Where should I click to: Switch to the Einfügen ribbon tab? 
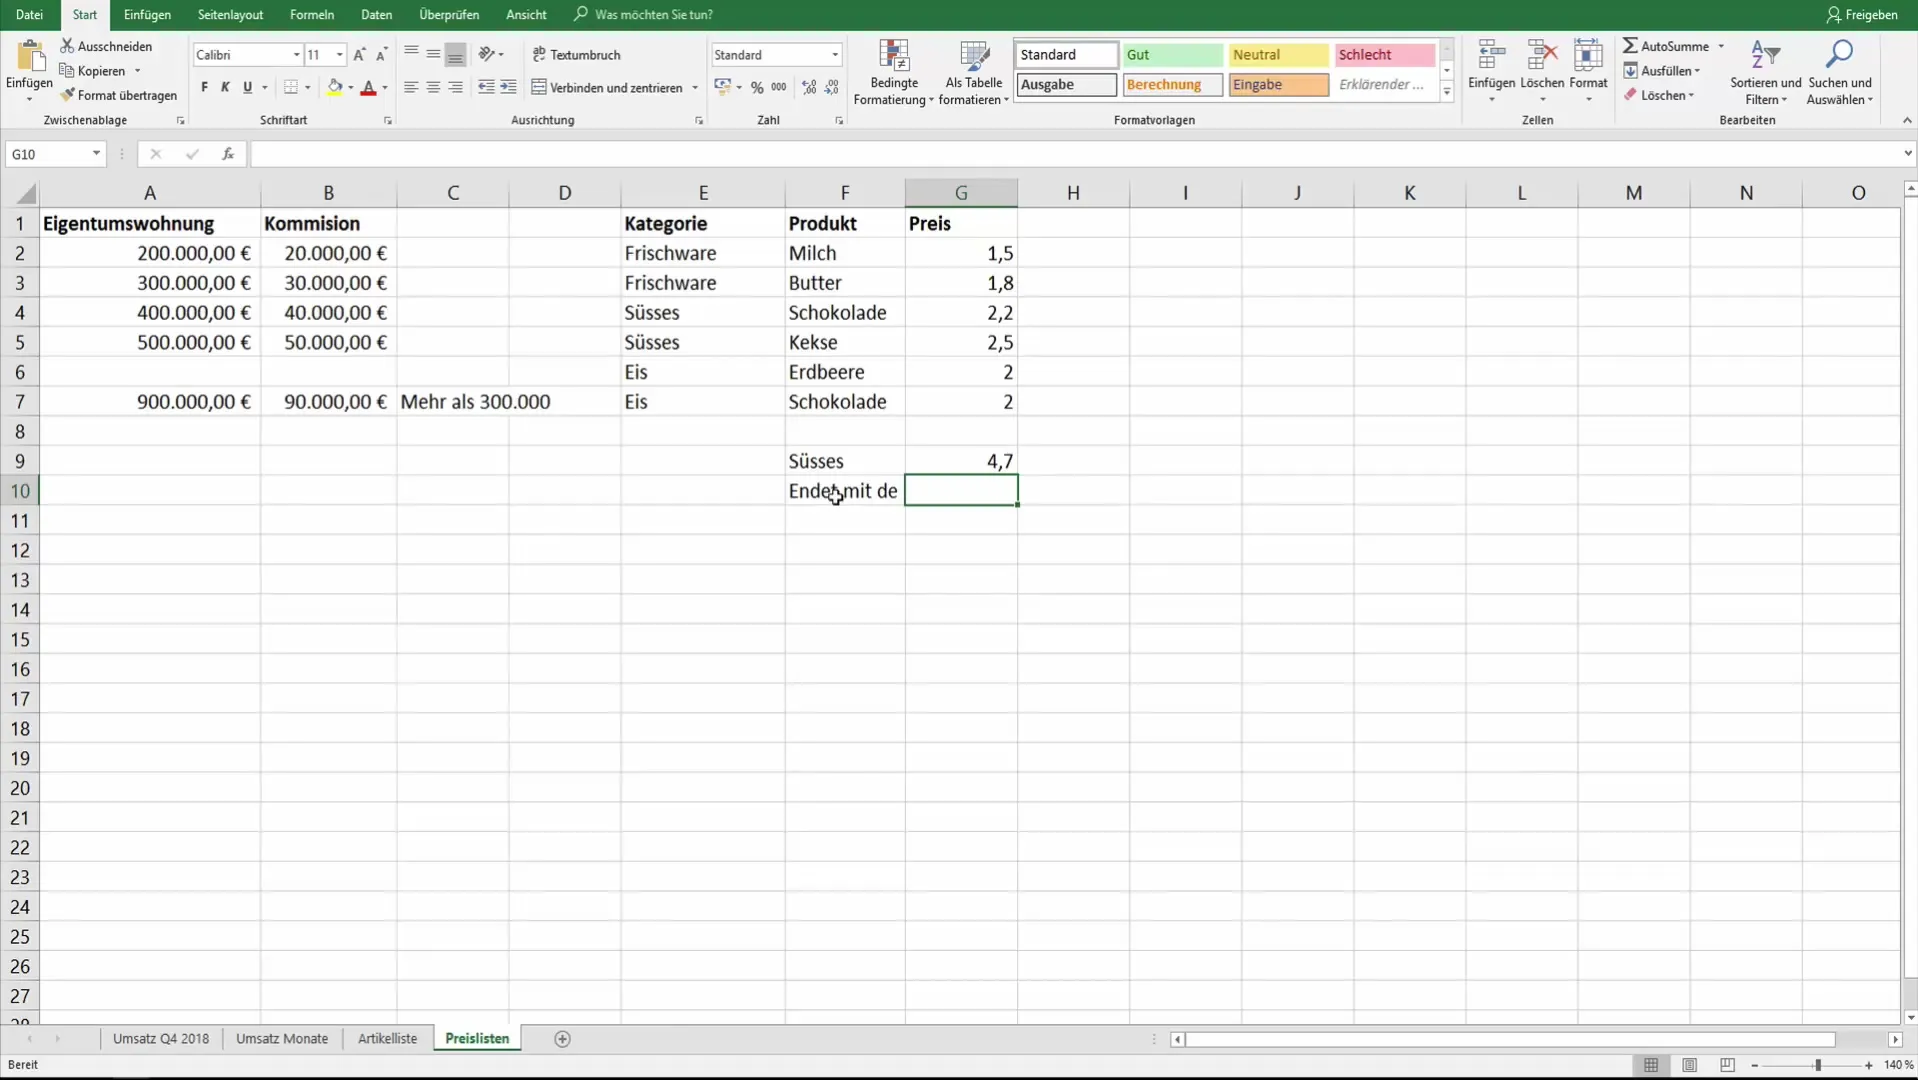pyautogui.click(x=147, y=15)
